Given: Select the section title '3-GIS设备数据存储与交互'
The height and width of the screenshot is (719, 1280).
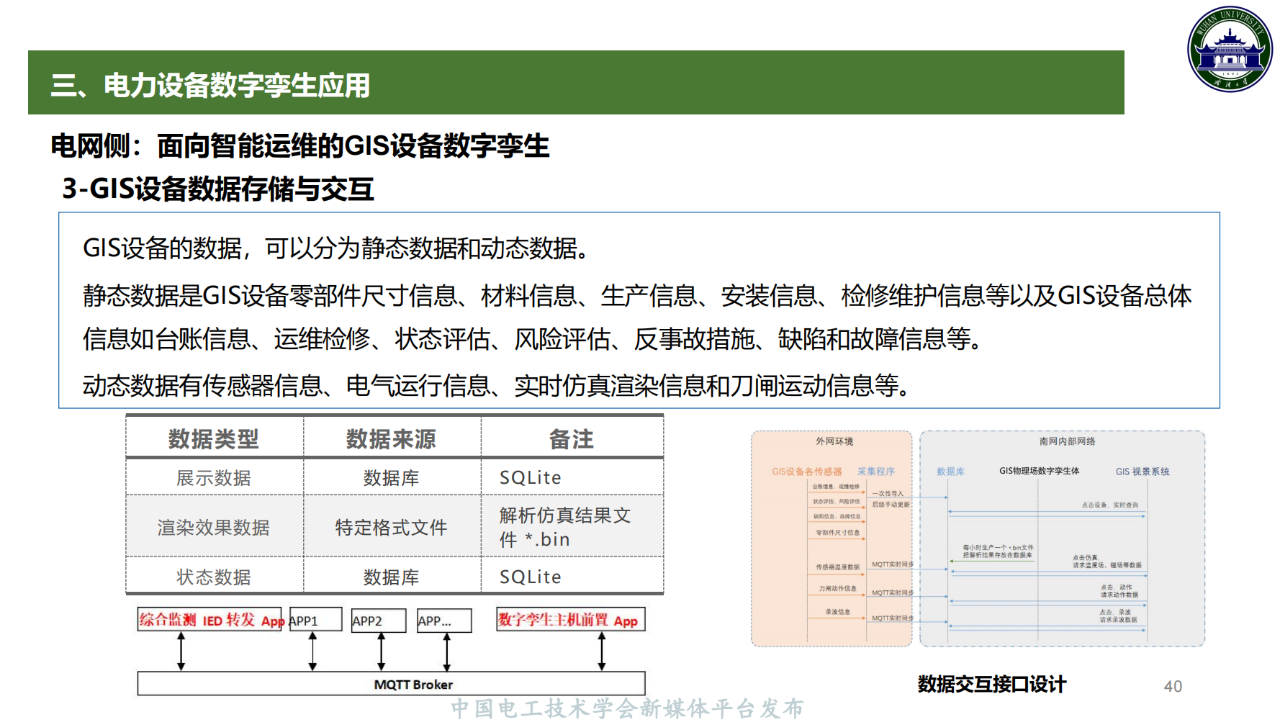Looking at the screenshot, I should coord(218,189).
